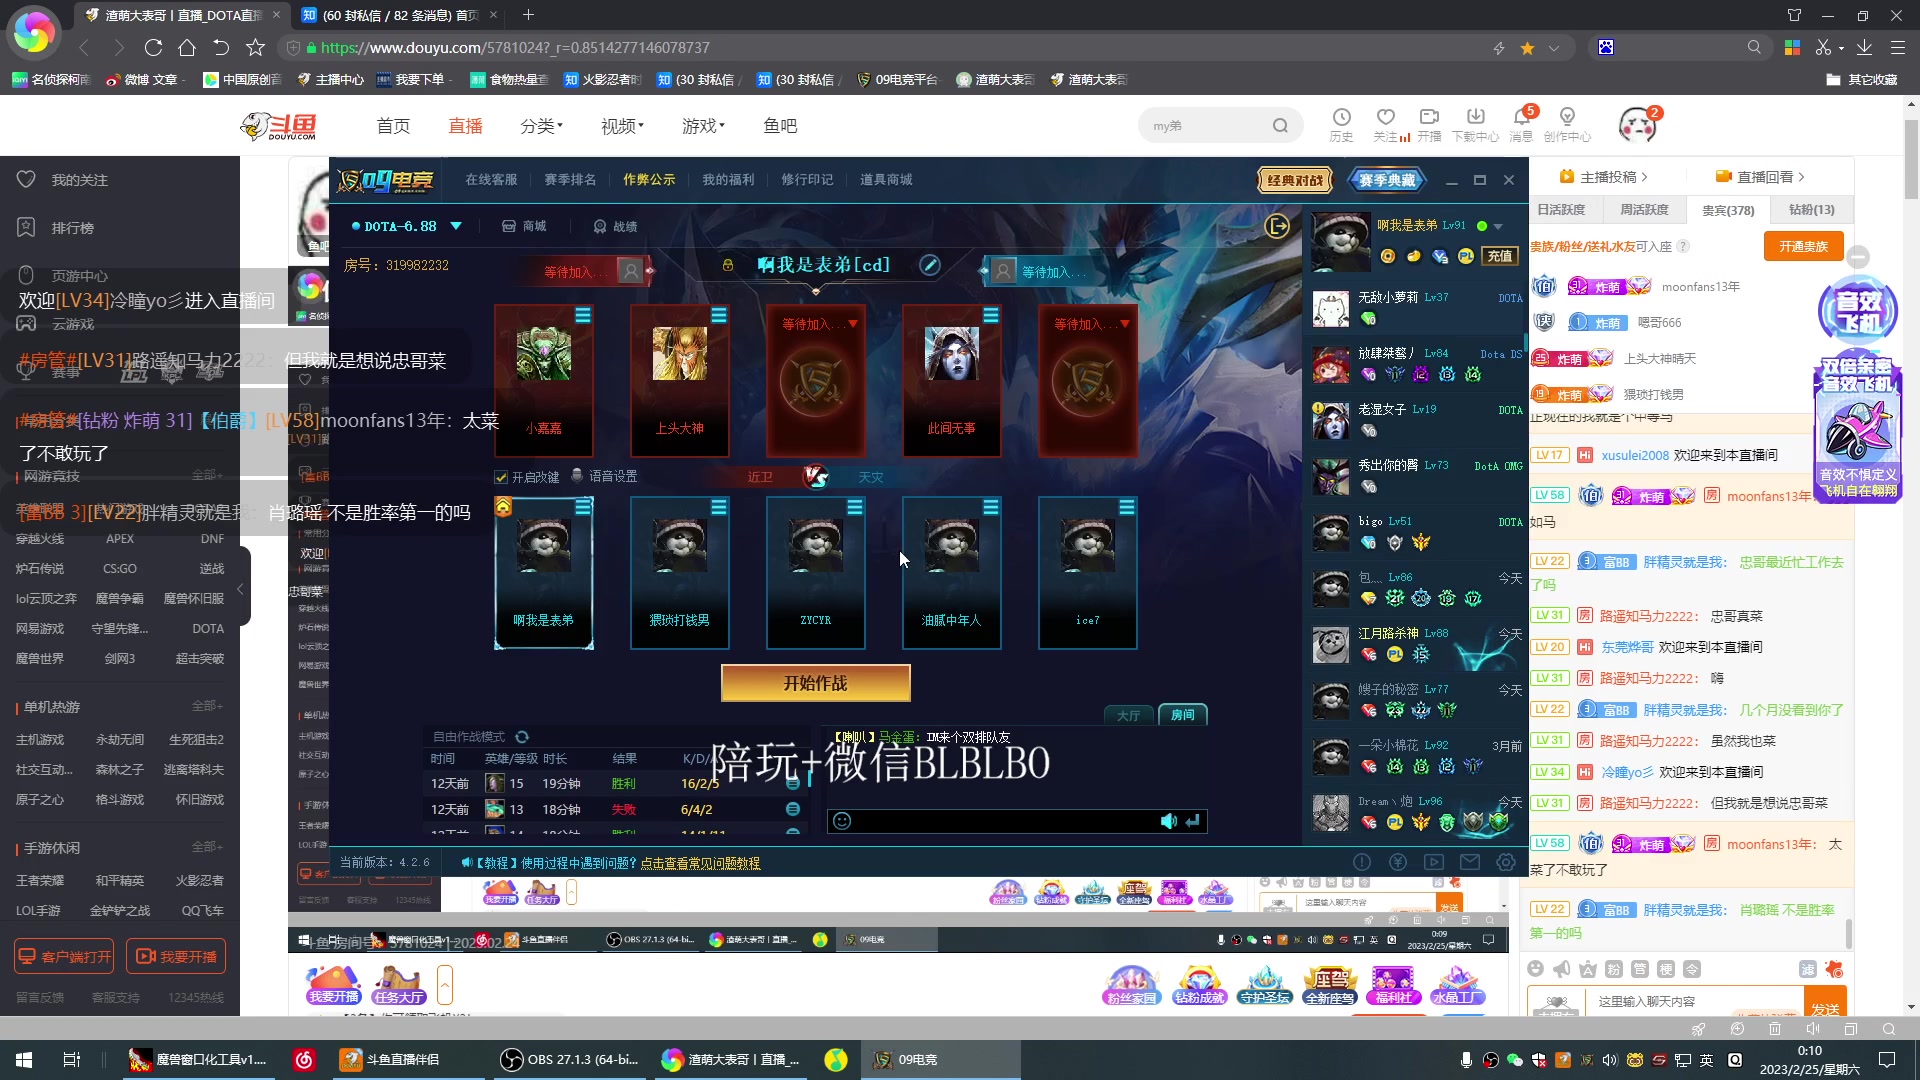Screen dimensions: 1920x1080
Task: Expand 手游休闲 全部 list in sidebar
Action: (207, 847)
